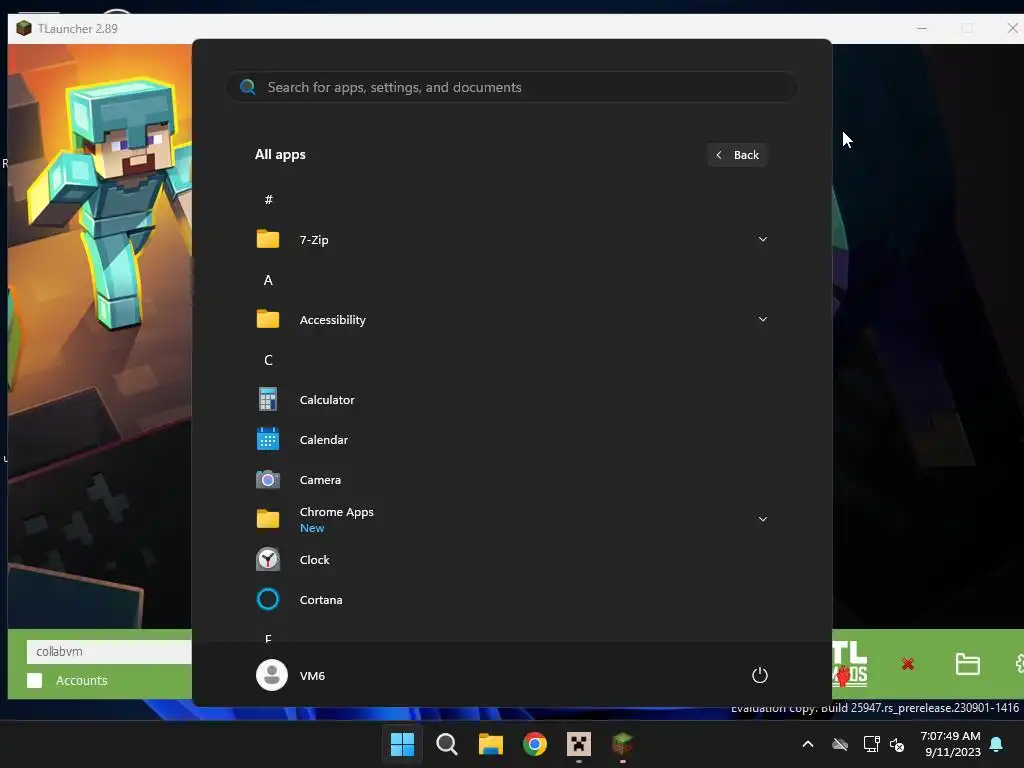Launch the Camera app
This screenshot has width=1024, height=768.
click(x=511, y=480)
